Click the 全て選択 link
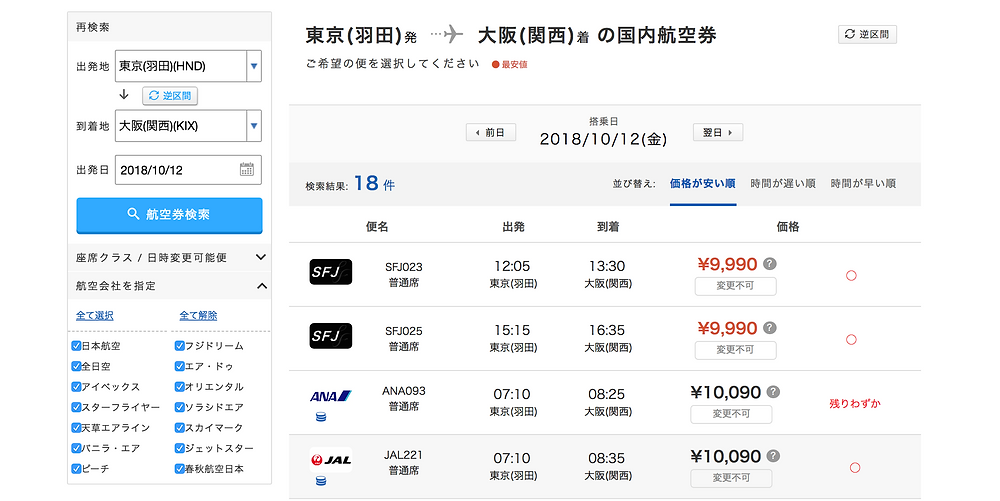The width and height of the screenshot is (1000, 501). point(94,316)
